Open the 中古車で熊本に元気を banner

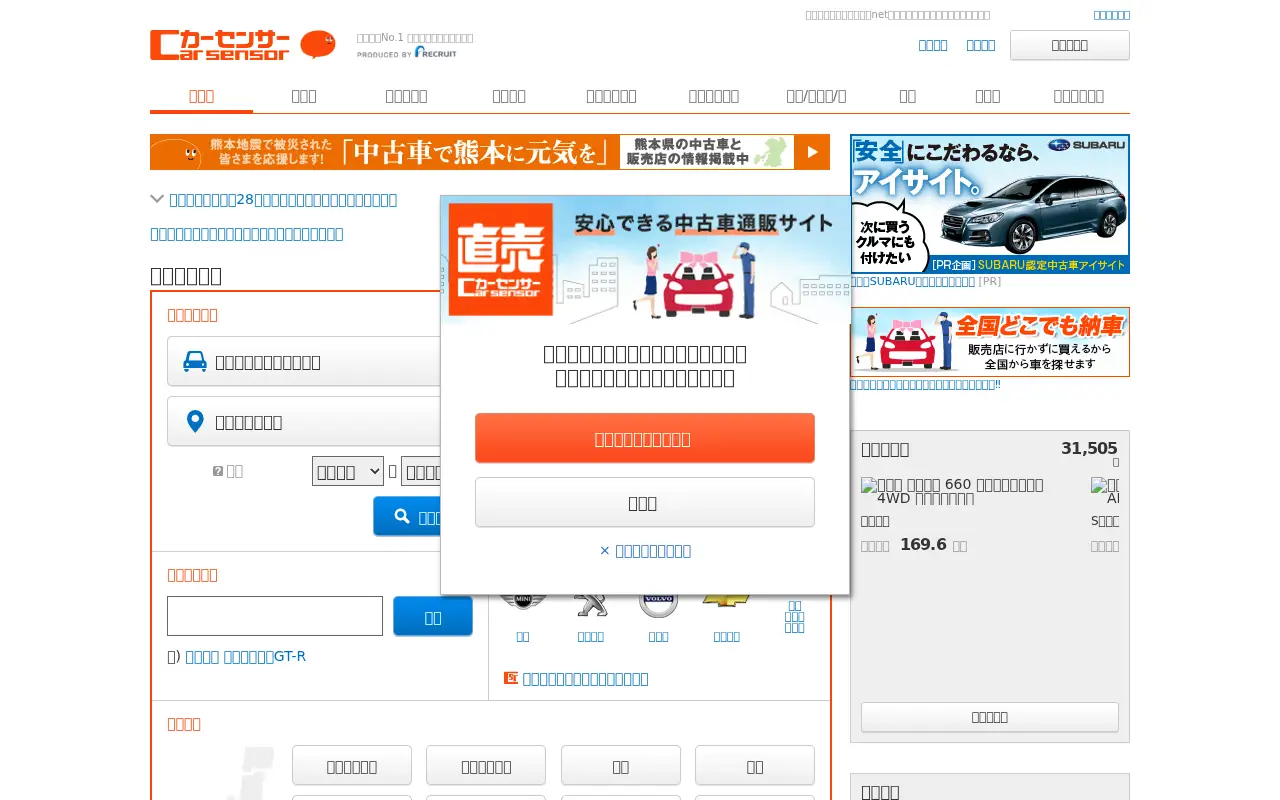tap(490, 152)
